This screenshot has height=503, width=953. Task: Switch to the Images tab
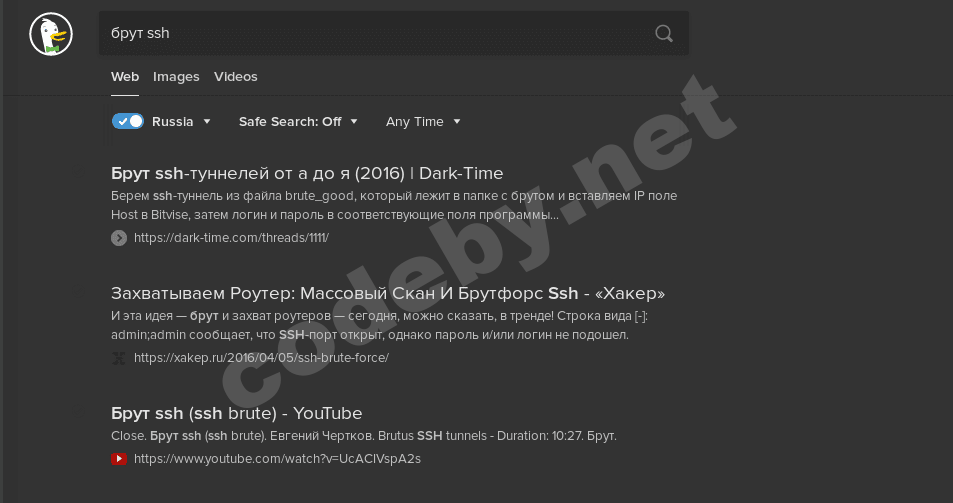176,77
